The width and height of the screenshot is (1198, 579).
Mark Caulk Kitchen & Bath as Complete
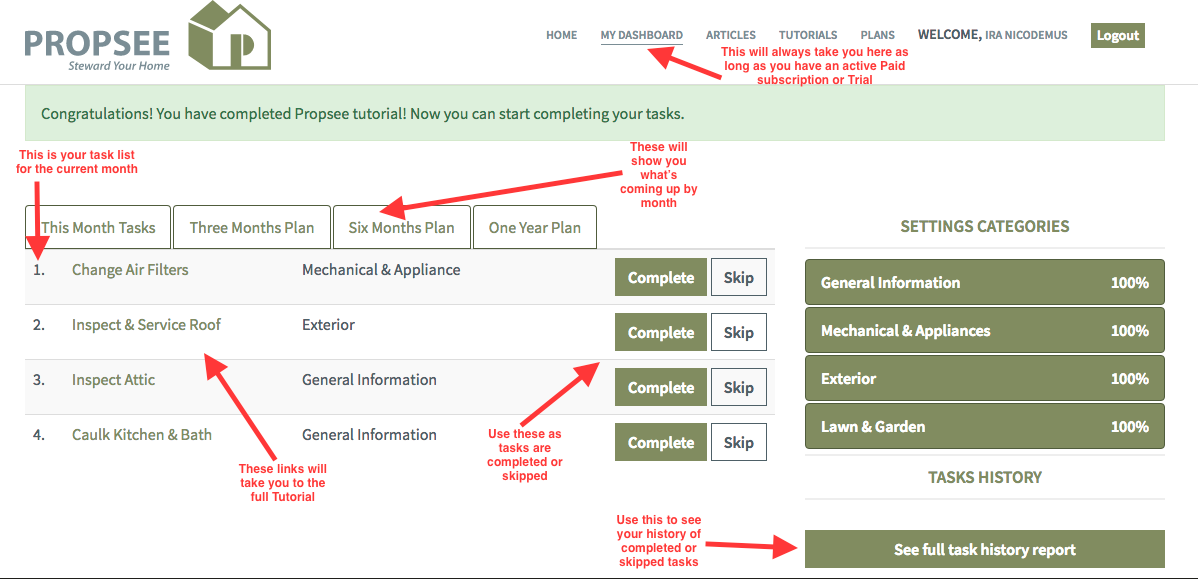point(661,442)
